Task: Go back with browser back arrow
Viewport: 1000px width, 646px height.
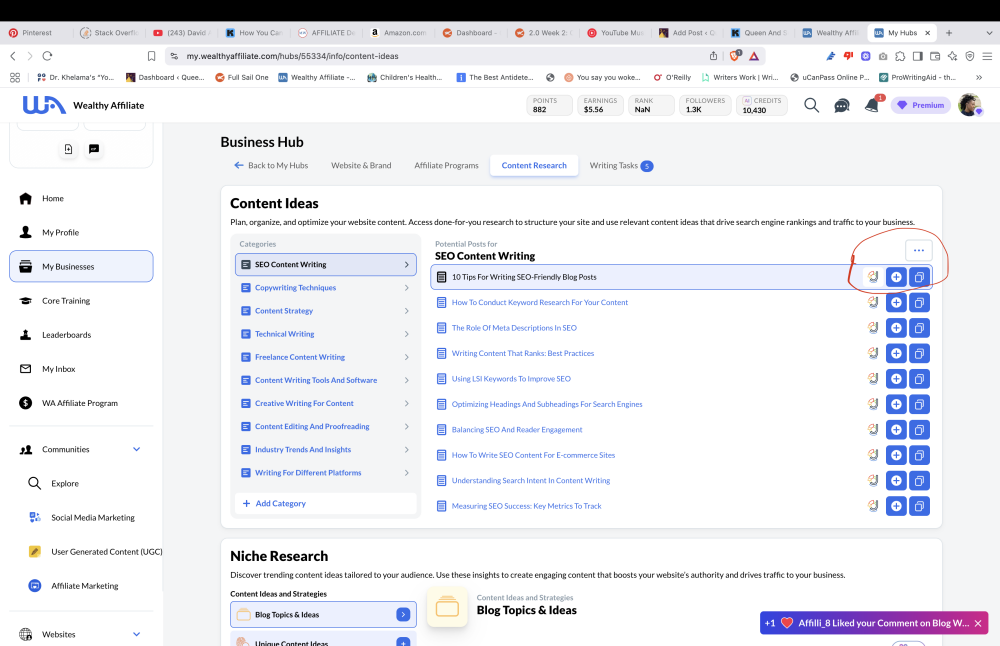Action: pos(13,56)
